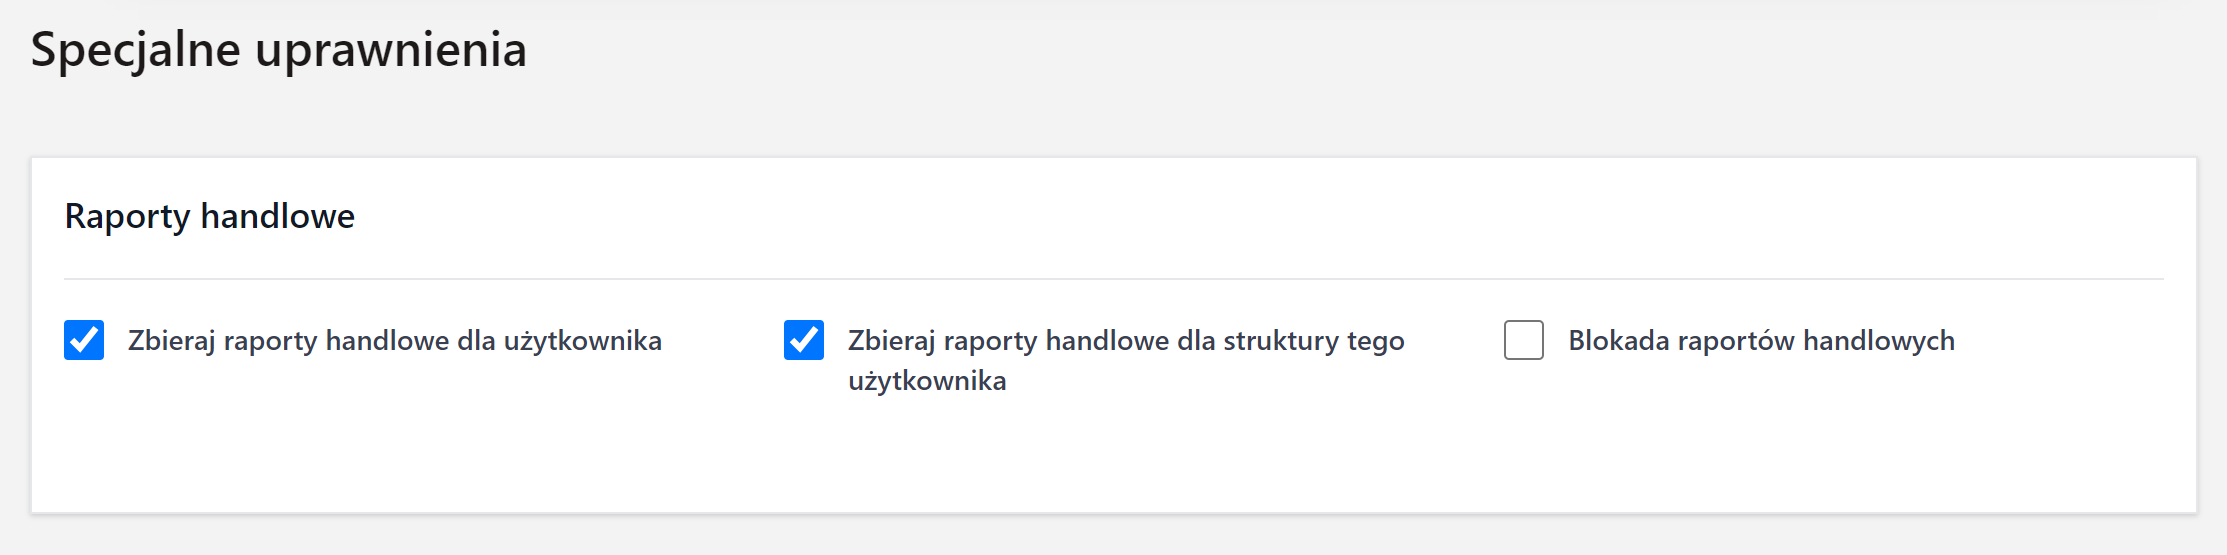Image resolution: width=2227 pixels, height=555 pixels.
Task: Click the "Blokada raportów handlowych" label text
Action: point(1760,341)
